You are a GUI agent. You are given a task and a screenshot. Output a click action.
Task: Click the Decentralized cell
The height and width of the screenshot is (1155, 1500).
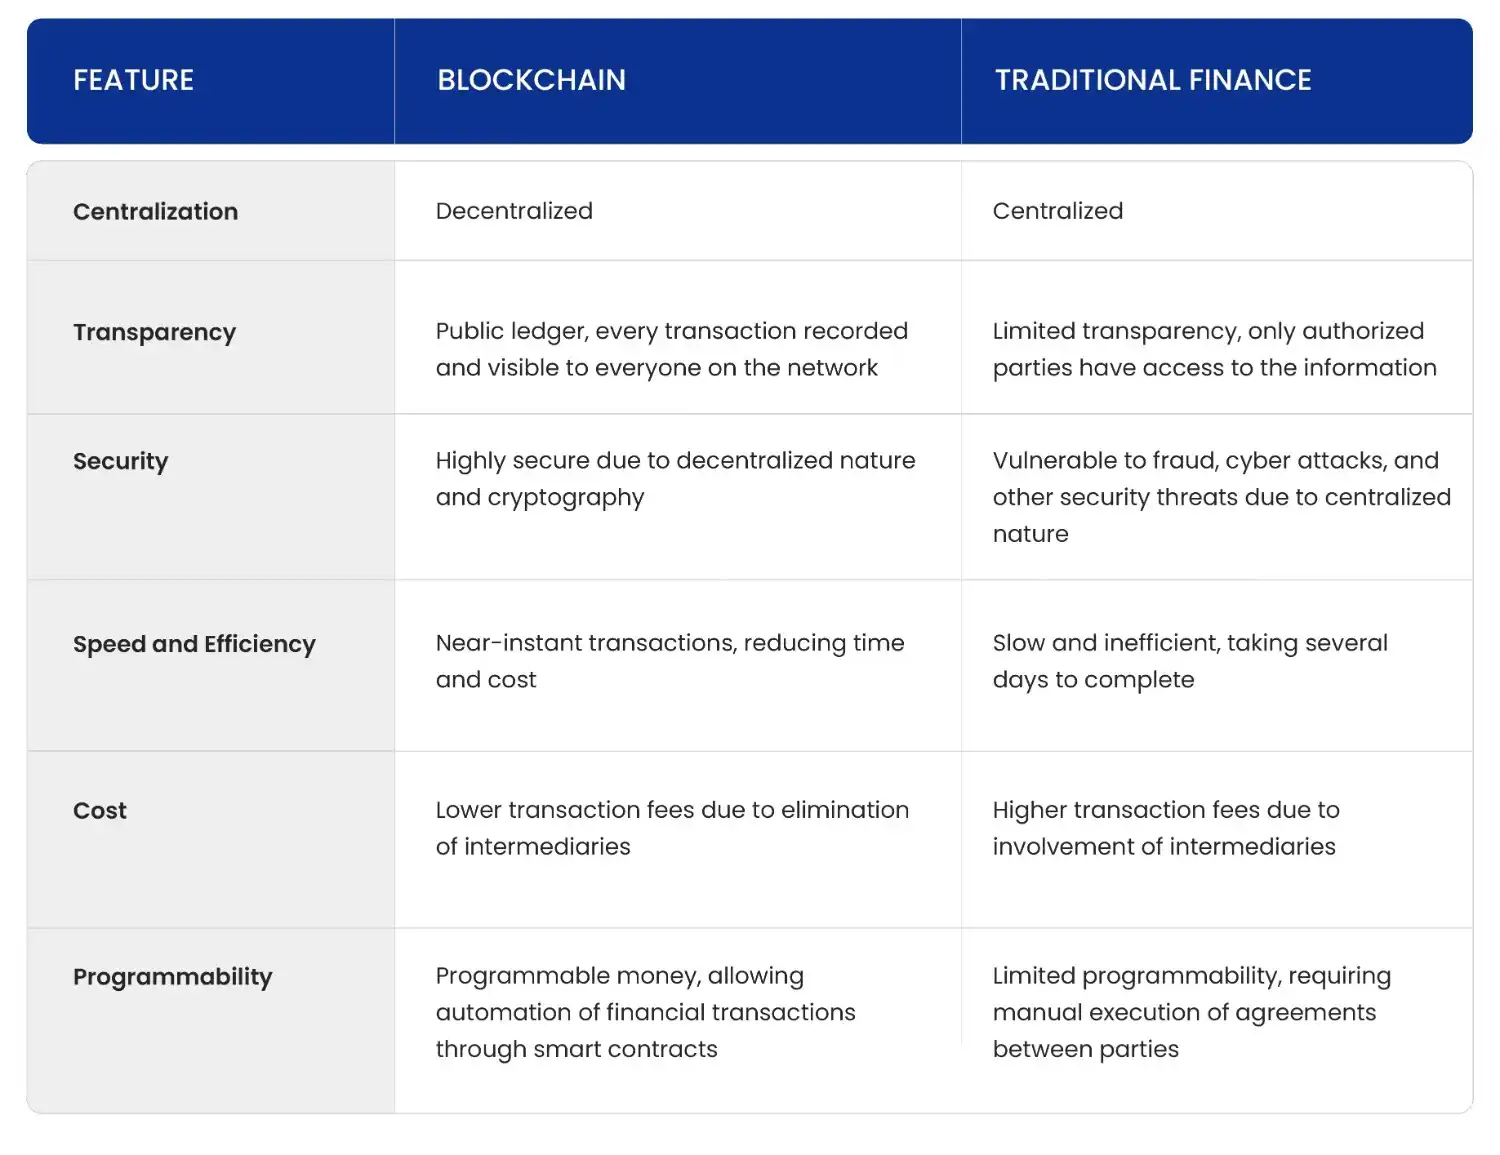514,211
